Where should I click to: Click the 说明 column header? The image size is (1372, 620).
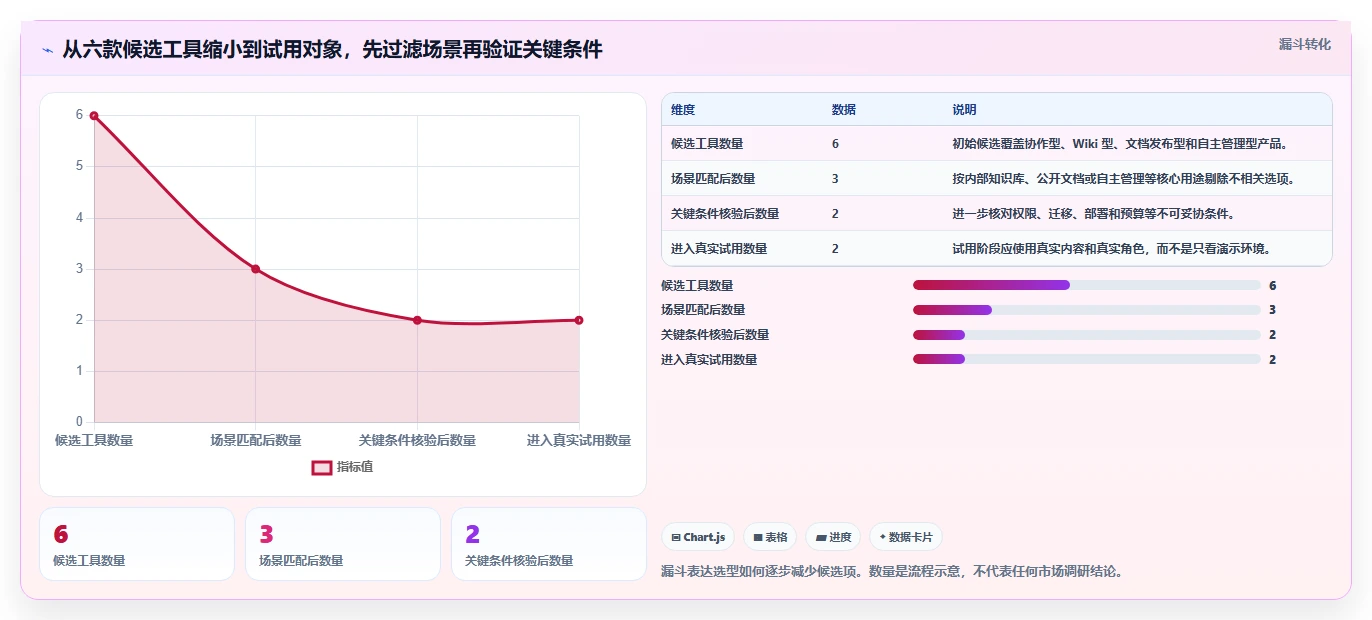pyautogui.click(x=964, y=110)
